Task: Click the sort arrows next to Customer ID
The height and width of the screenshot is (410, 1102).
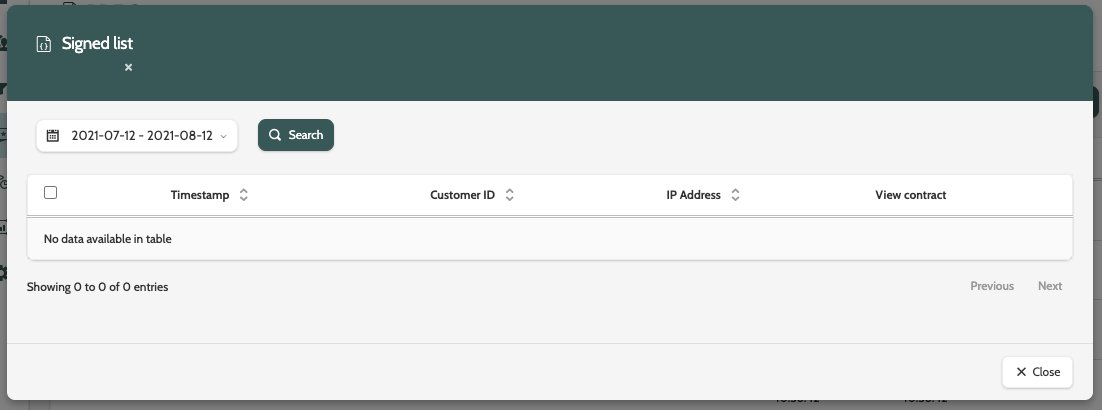Action: pos(510,195)
